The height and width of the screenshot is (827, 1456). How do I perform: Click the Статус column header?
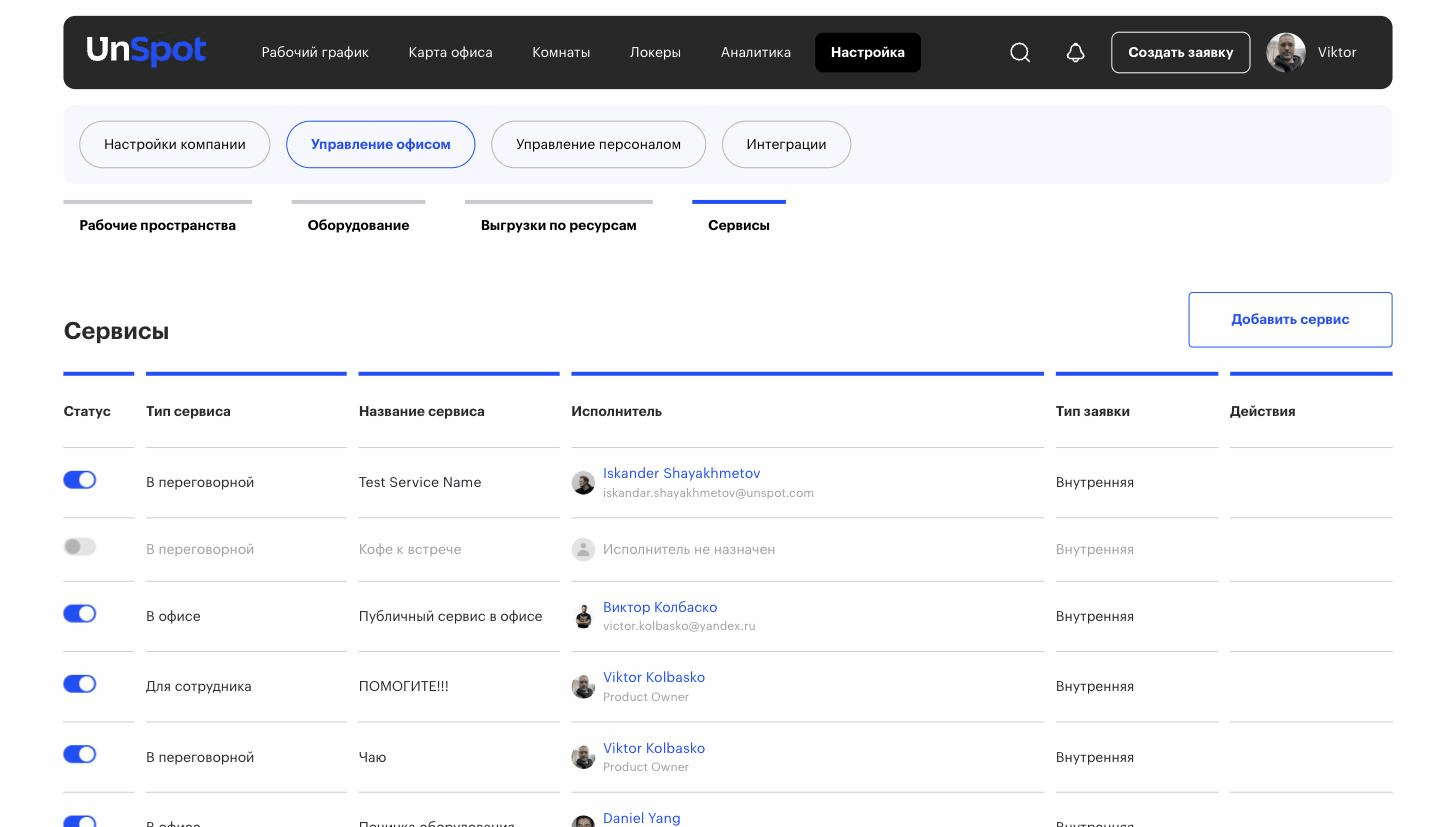87,411
